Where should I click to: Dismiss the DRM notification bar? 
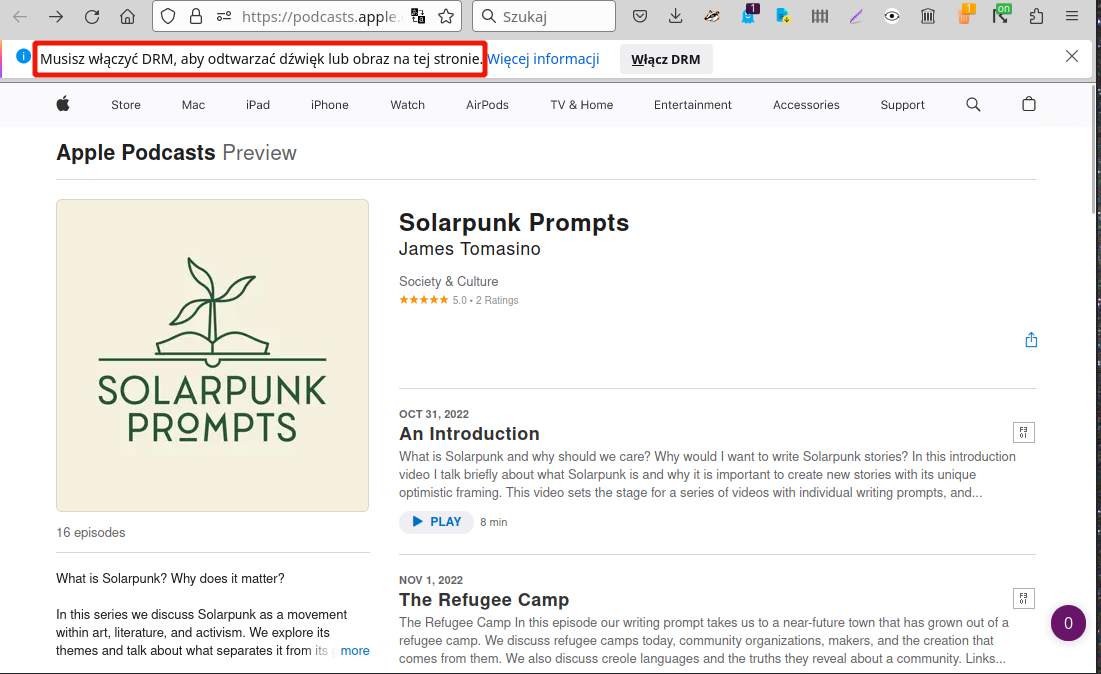pos(1072,56)
